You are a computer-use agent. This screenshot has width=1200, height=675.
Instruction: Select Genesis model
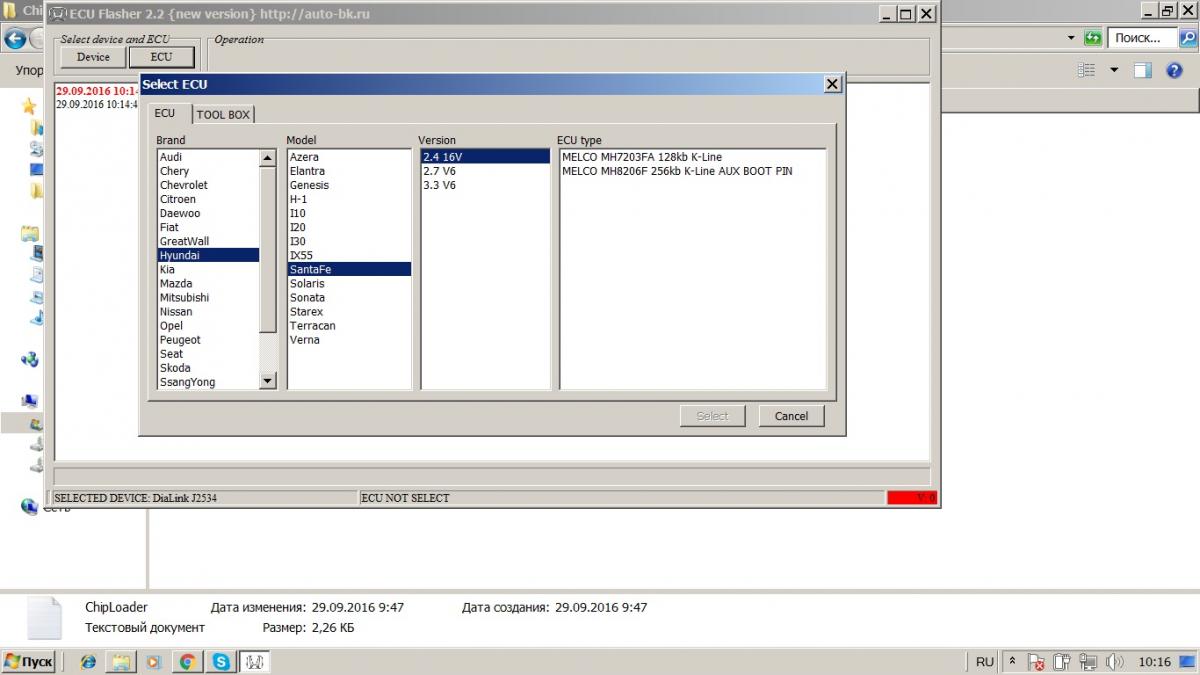[349, 185]
